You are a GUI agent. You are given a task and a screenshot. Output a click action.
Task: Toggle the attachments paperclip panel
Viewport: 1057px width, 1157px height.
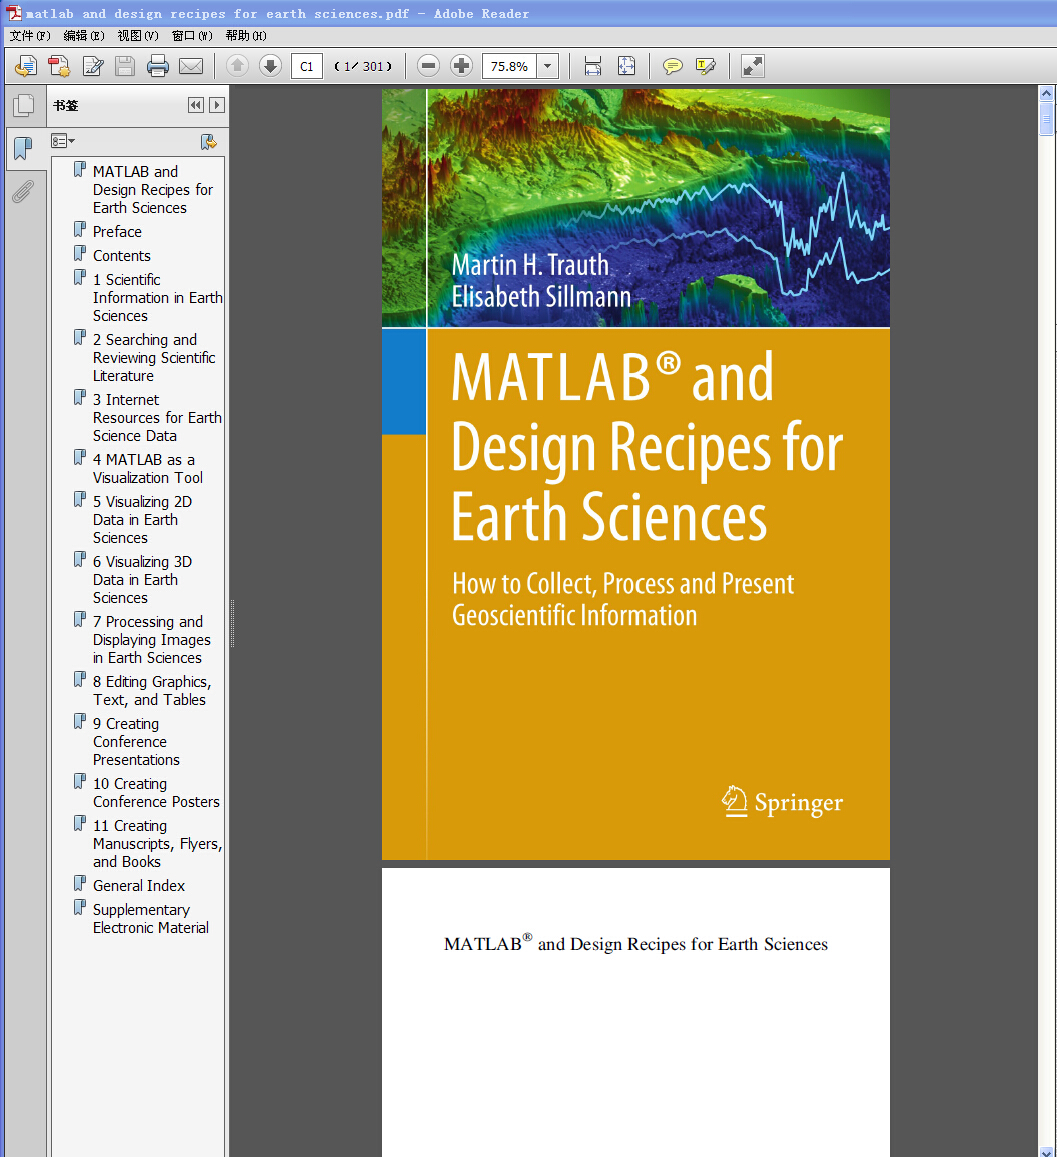(x=22, y=191)
